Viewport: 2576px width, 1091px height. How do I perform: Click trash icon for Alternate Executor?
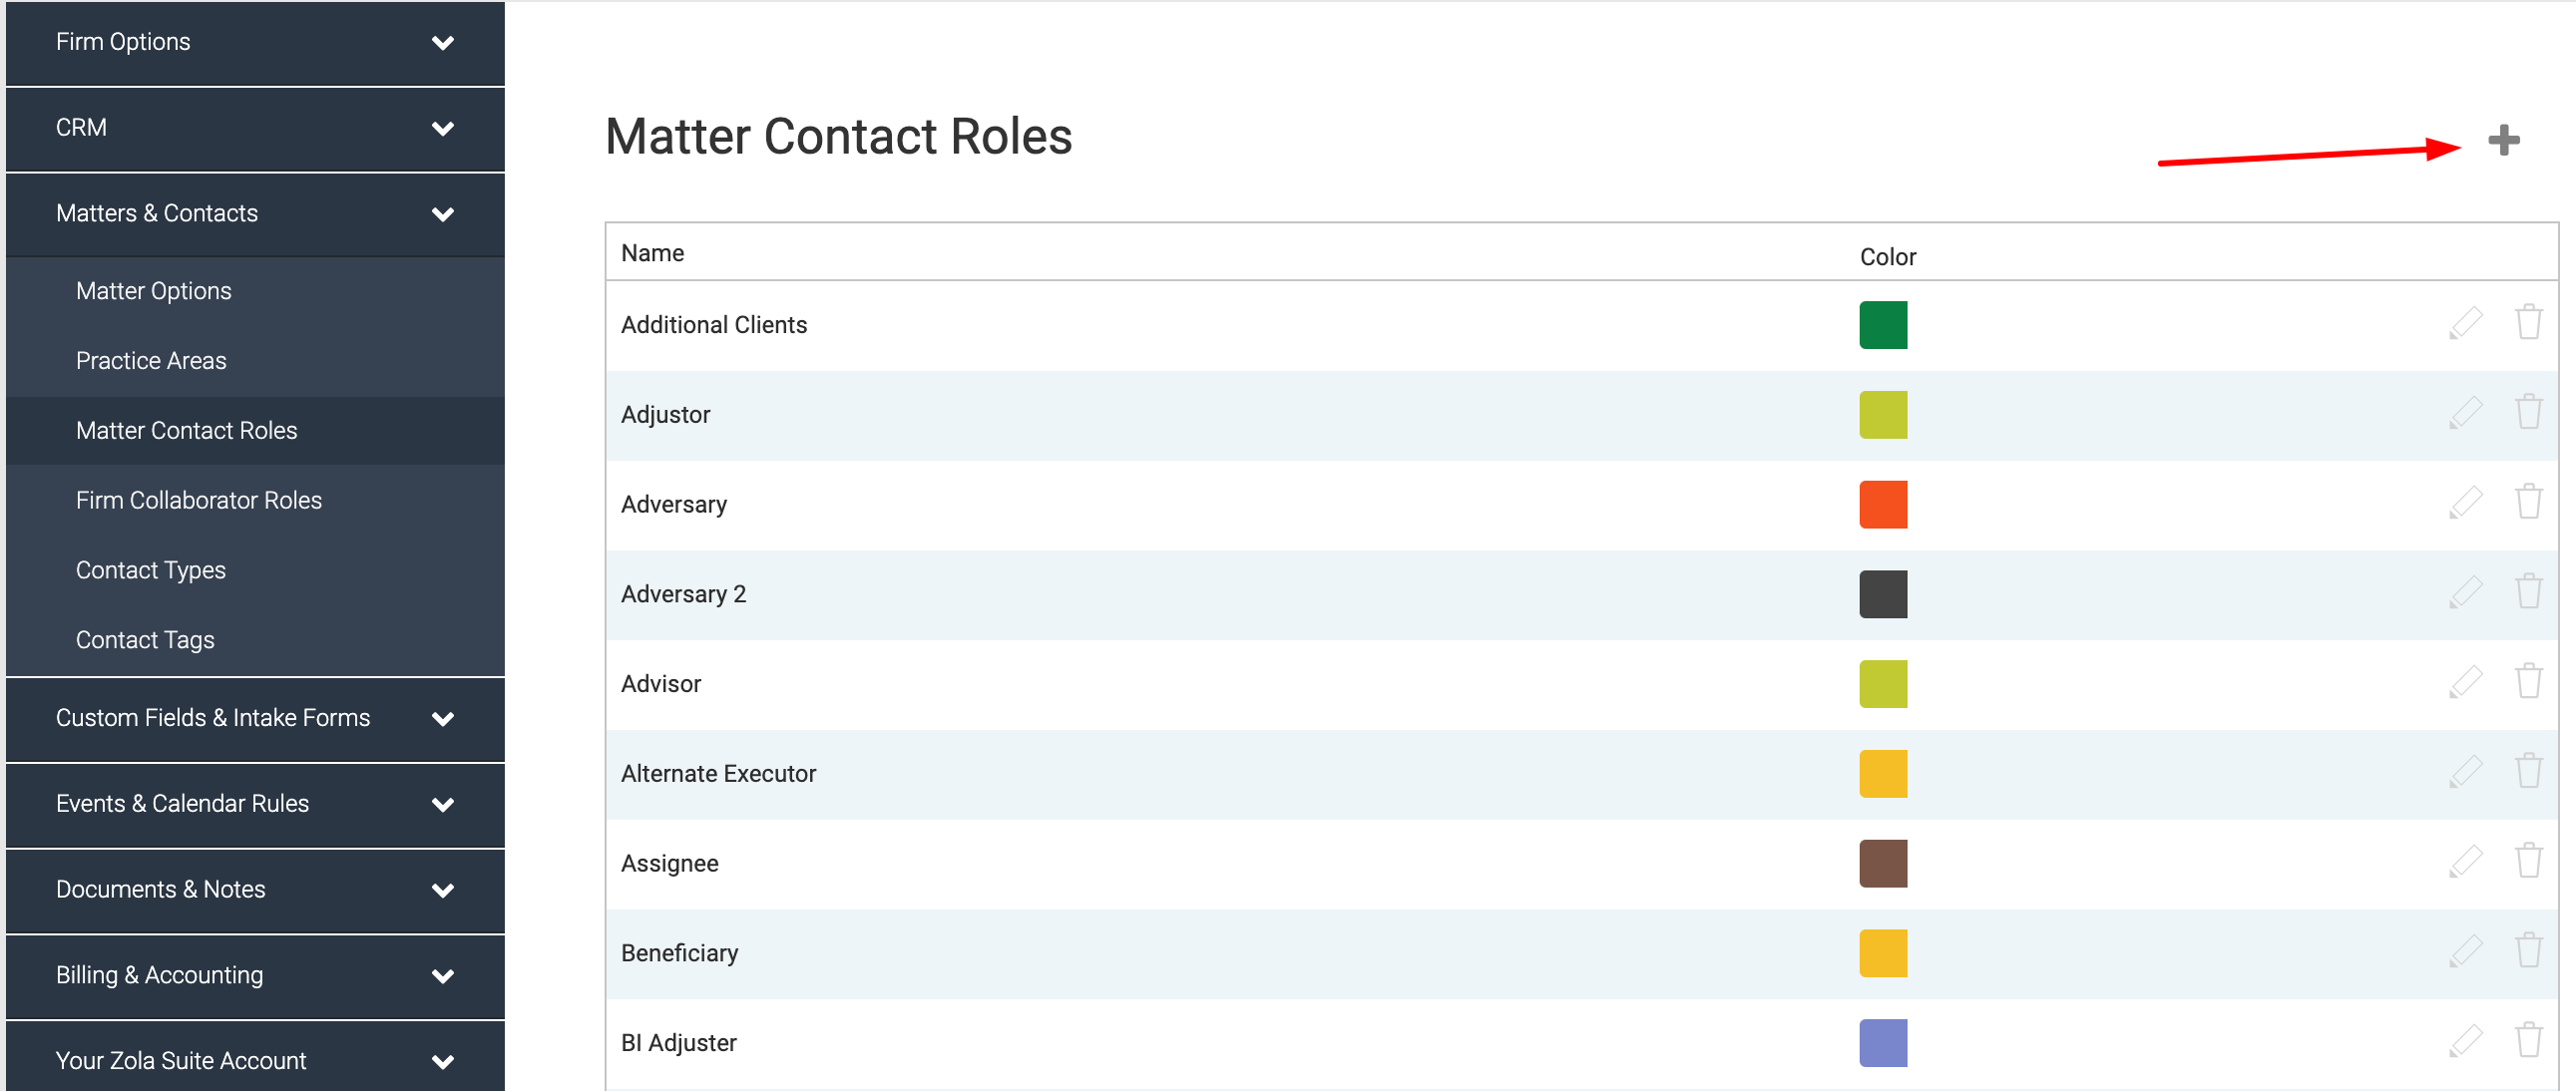[2528, 771]
